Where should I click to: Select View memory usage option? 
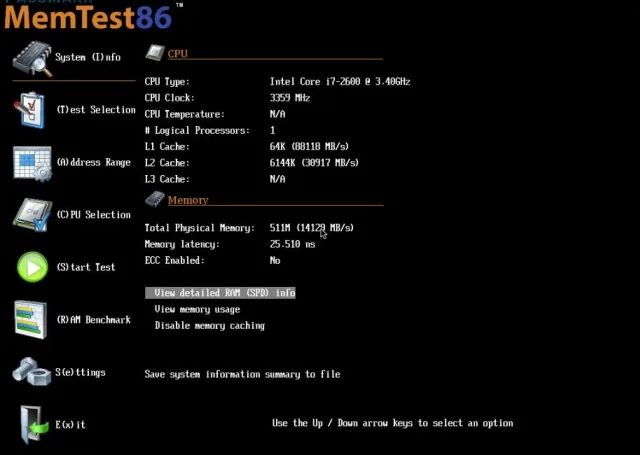(197, 309)
